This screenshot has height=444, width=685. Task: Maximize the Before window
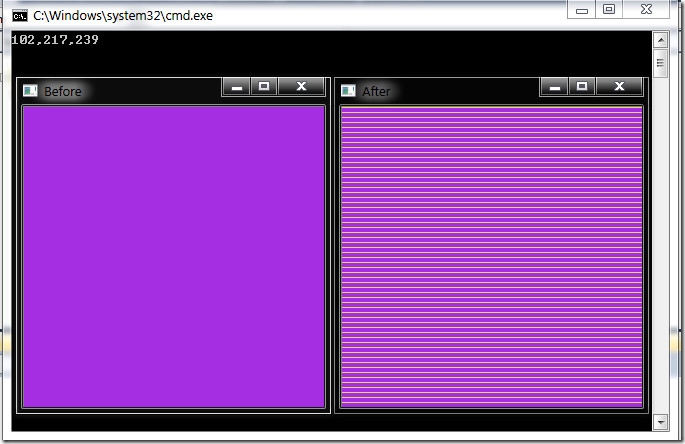[x=264, y=87]
